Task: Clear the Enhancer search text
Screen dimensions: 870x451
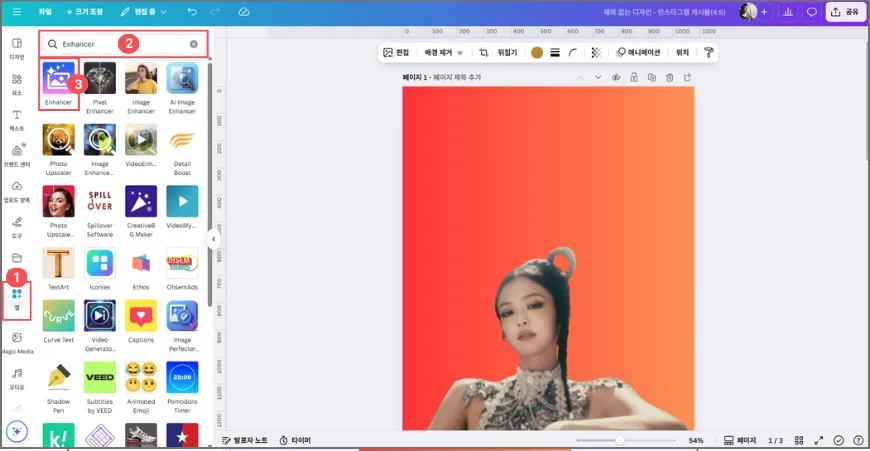Action: tap(194, 44)
